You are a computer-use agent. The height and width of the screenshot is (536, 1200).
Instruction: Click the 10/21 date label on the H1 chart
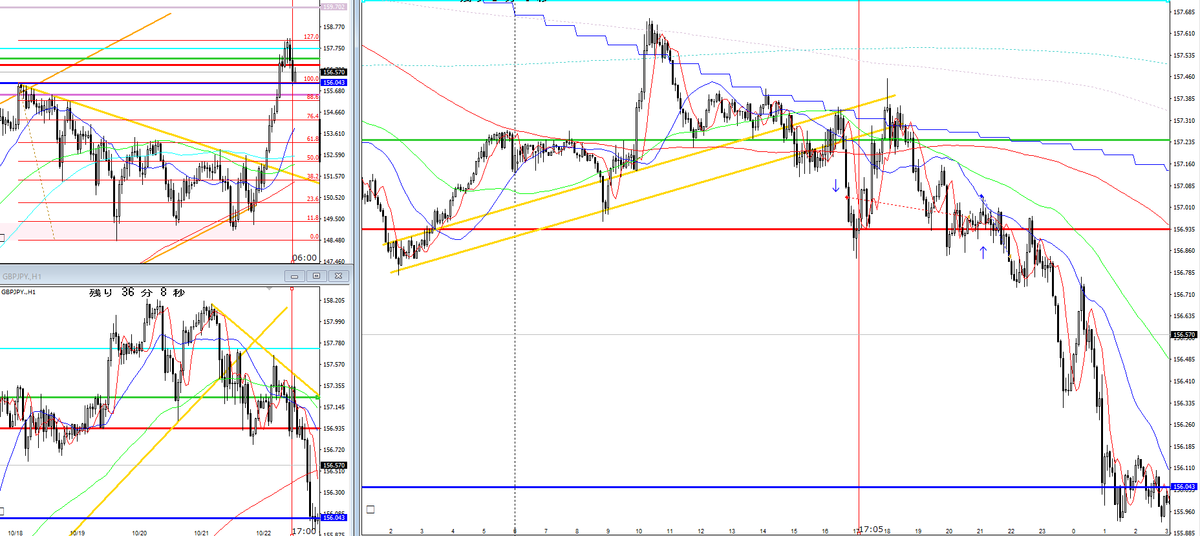201,531
